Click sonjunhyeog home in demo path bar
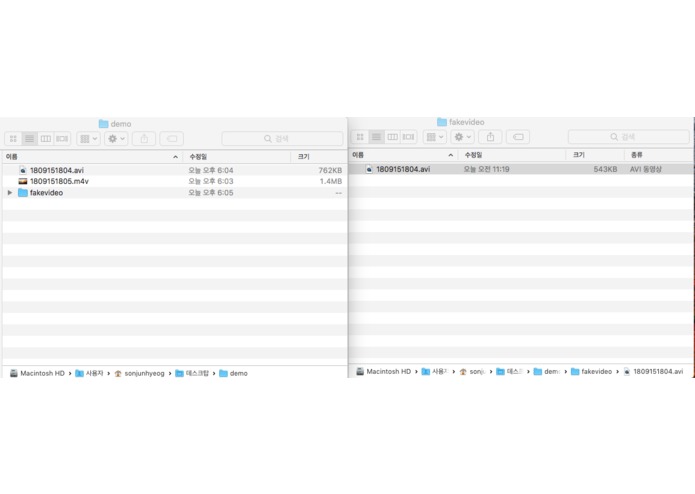695x494 pixels. click(x=139, y=373)
